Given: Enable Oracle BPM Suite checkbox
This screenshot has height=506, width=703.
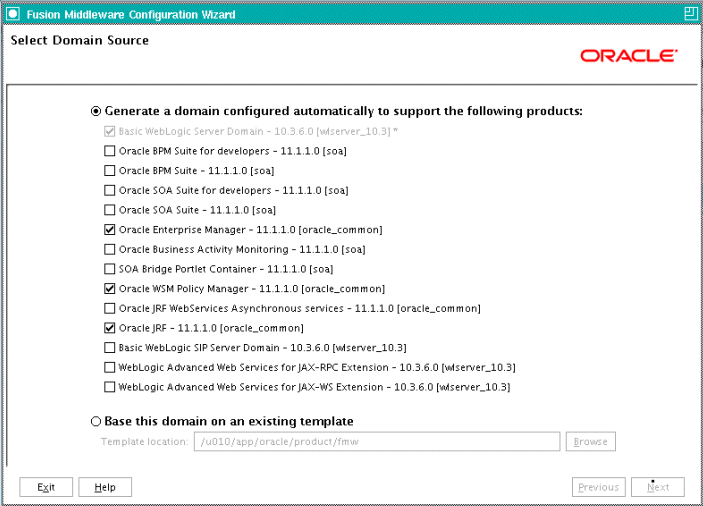Looking at the screenshot, I should 109,171.
